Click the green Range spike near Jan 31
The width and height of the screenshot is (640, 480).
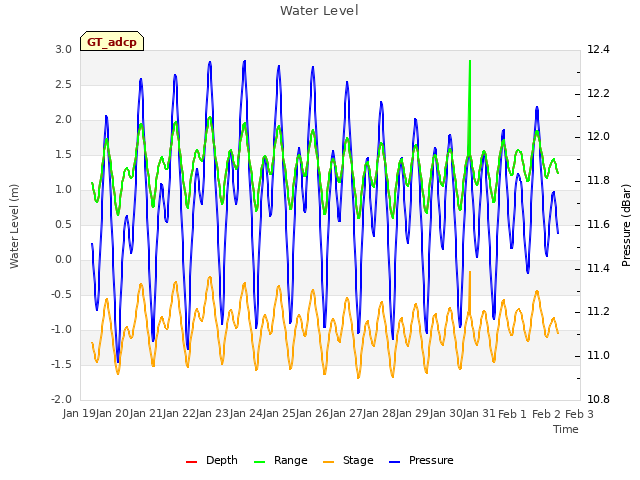point(470,107)
